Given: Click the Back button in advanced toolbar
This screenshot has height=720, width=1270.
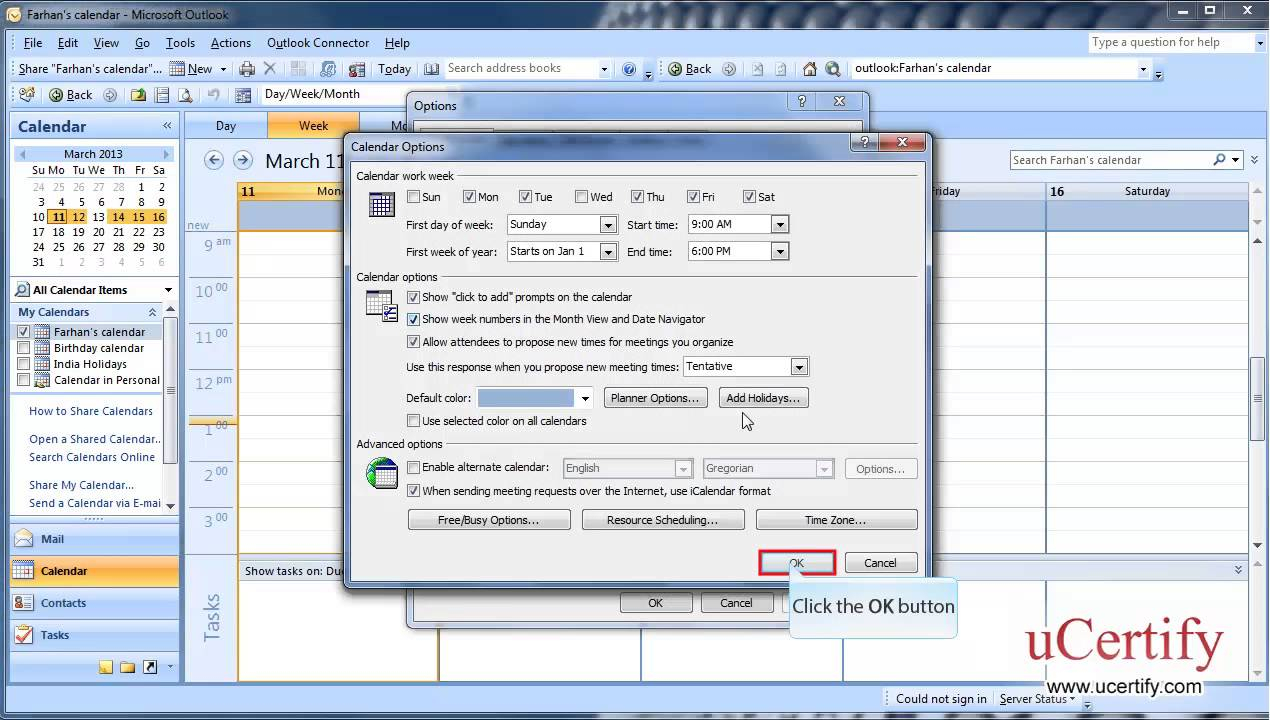Looking at the screenshot, I should tap(70, 95).
